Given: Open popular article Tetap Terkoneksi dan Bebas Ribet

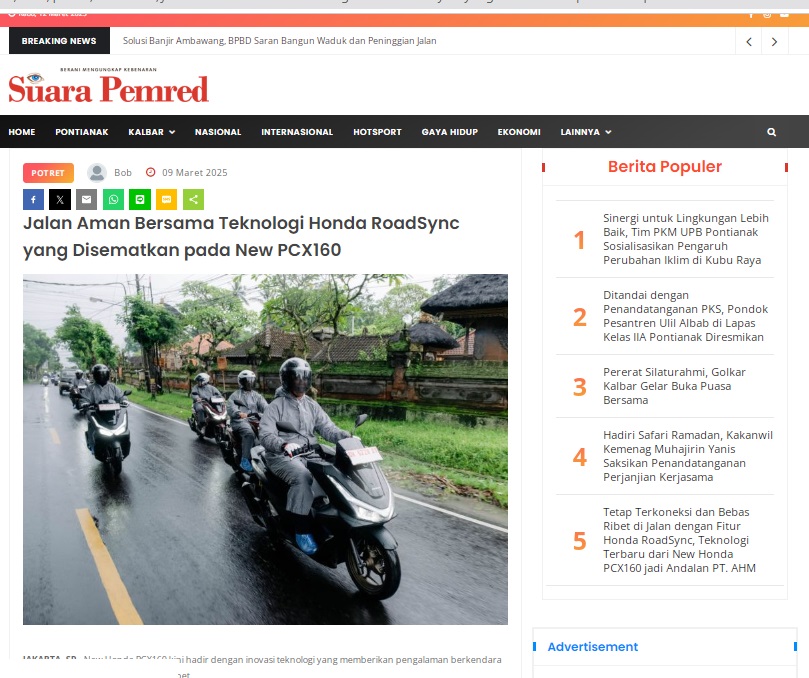Looking at the screenshot, I should pyautogui.click(x=679, y=540).
